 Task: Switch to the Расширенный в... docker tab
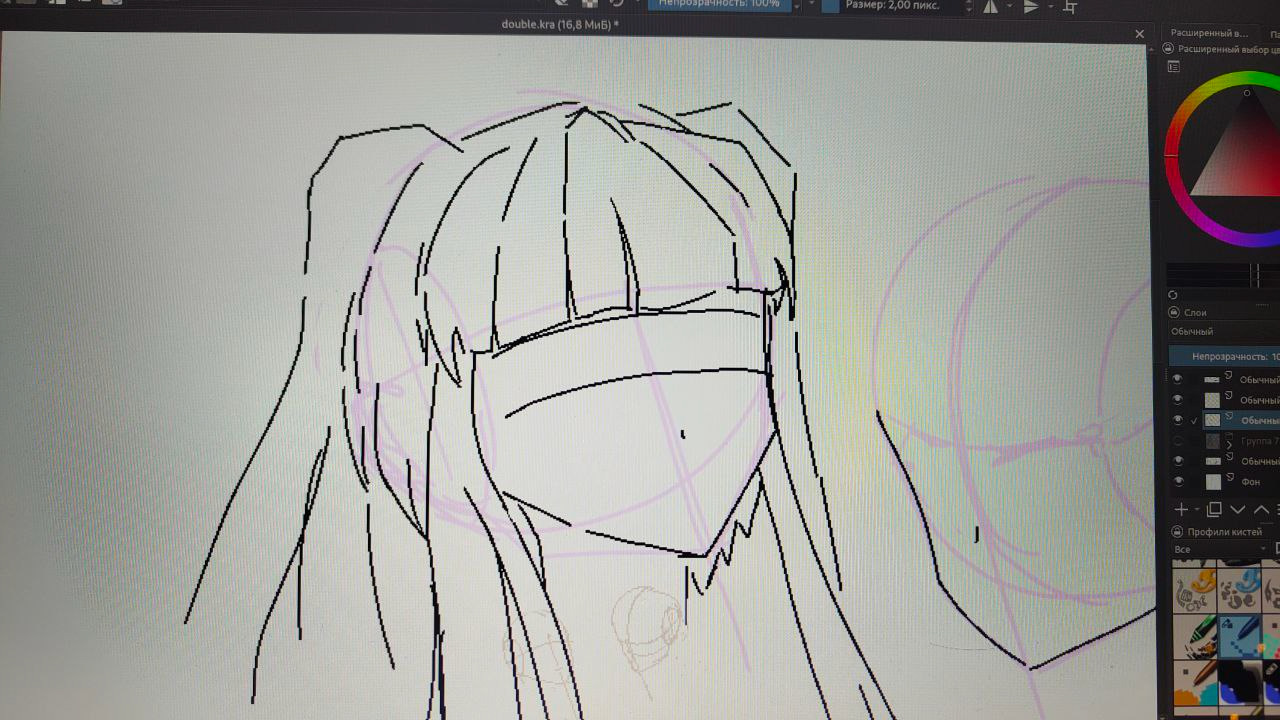click(x=1208, y=33)
